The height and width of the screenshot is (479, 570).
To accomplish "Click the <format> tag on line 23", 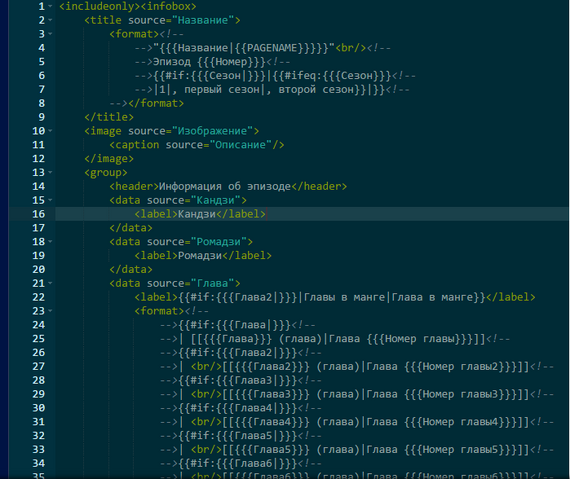I will [159, 311].
